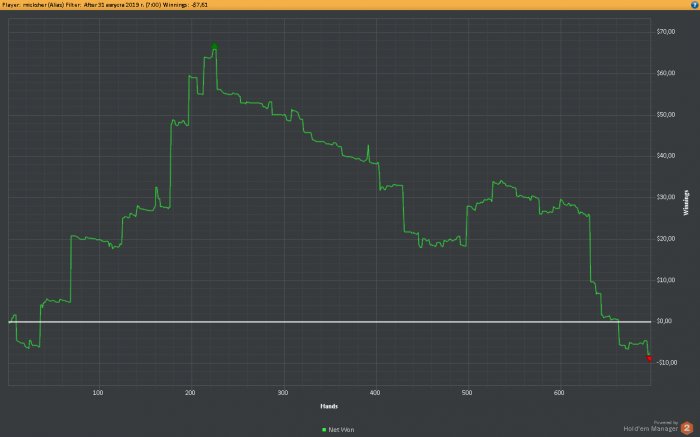Select the $70,00 y-axis label

pos(666,32)
